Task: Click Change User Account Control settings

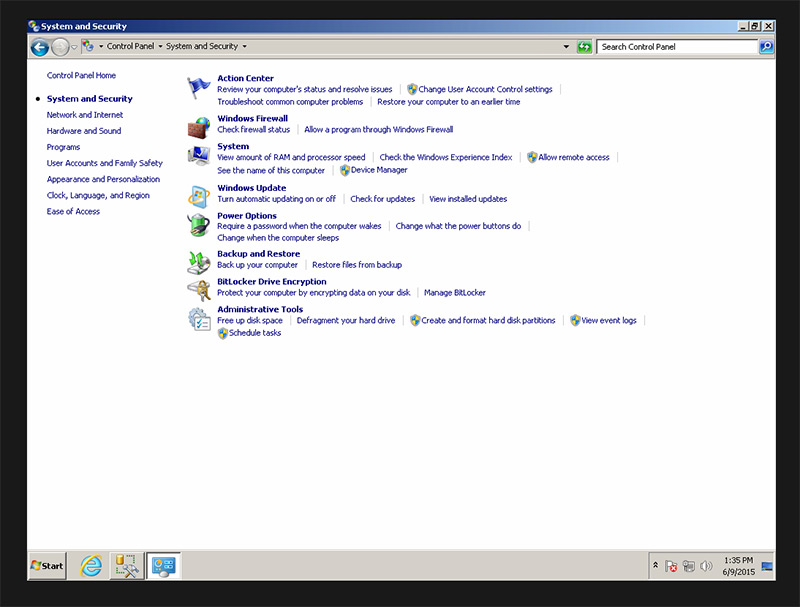Action: click(x=485, y=89)
